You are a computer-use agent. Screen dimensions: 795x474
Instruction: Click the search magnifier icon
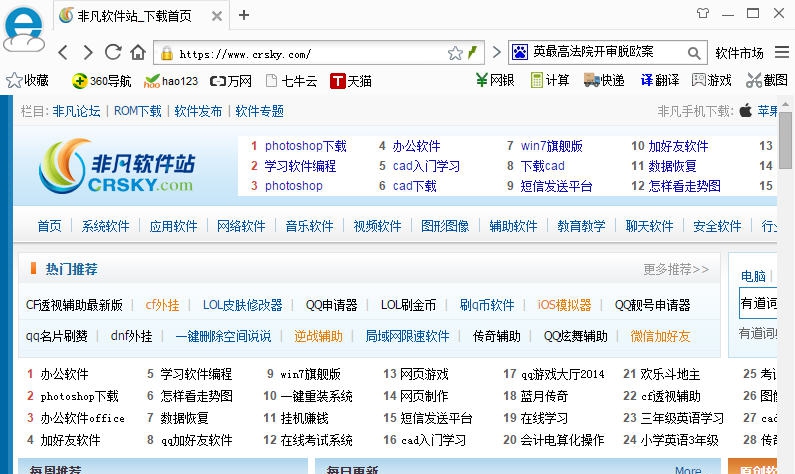tap(694, 53)
